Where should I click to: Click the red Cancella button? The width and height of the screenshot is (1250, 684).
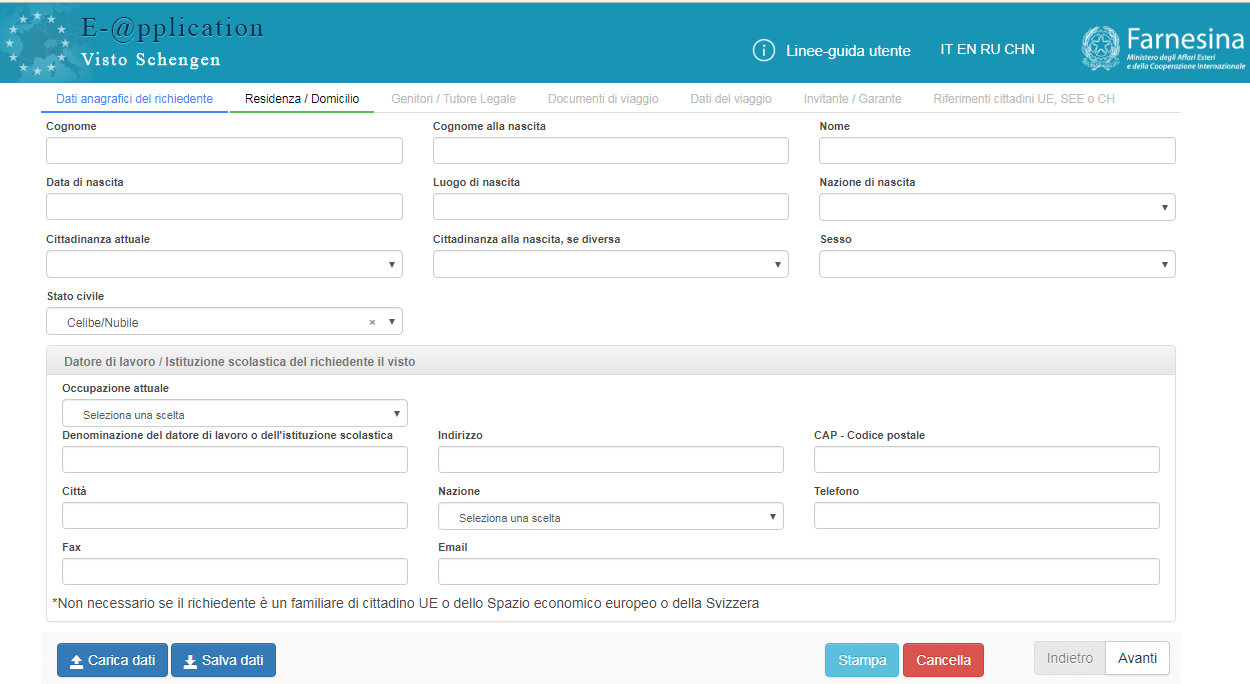tap(943, 660)
